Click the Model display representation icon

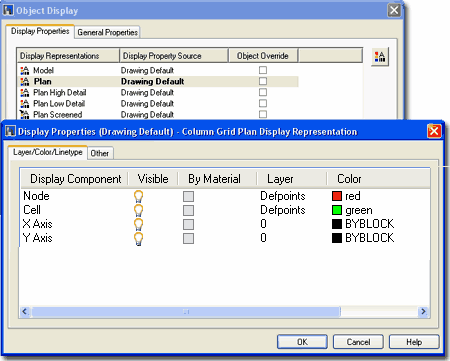click(x=25, y=70)
